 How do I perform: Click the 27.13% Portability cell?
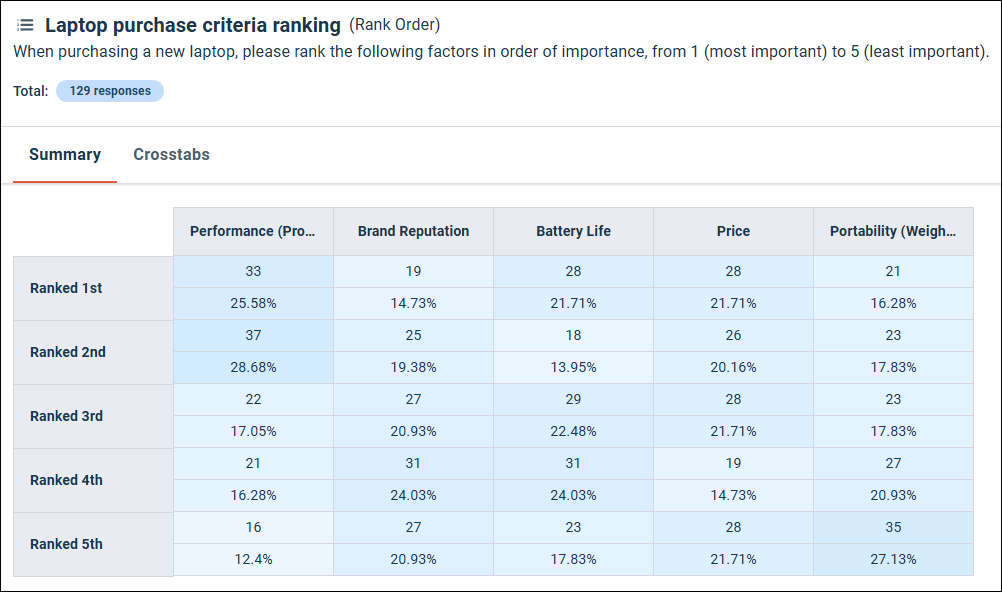pos(893,559)
